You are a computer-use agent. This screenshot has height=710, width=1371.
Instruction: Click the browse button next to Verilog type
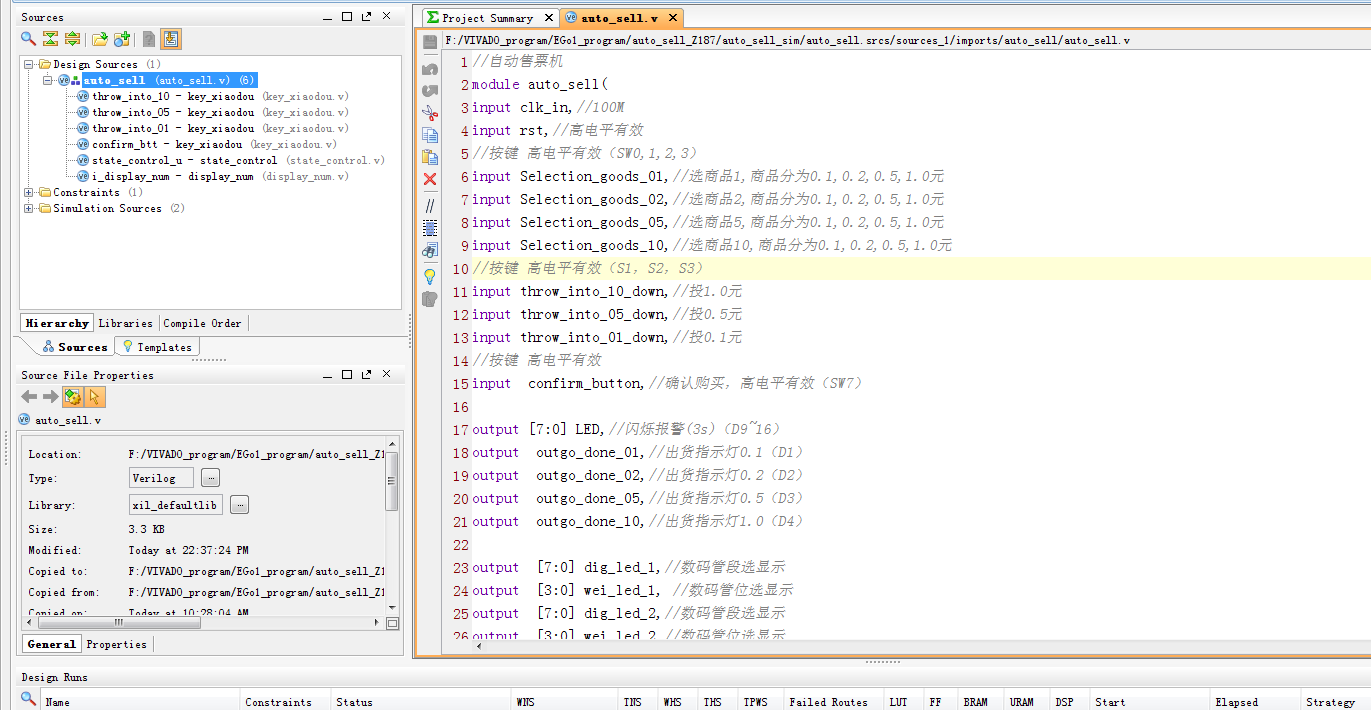(x=210, y=478)
